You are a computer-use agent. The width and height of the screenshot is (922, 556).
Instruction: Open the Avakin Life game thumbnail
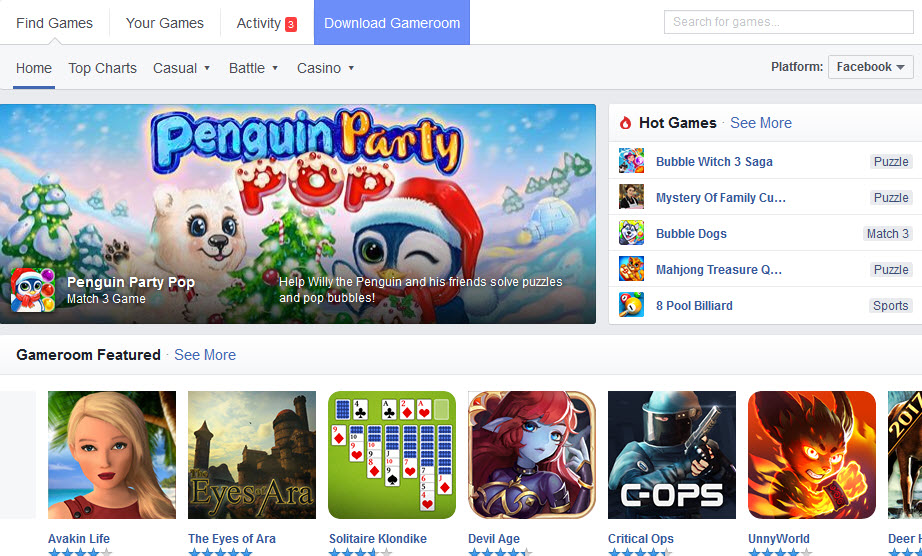tap(112, 454)
